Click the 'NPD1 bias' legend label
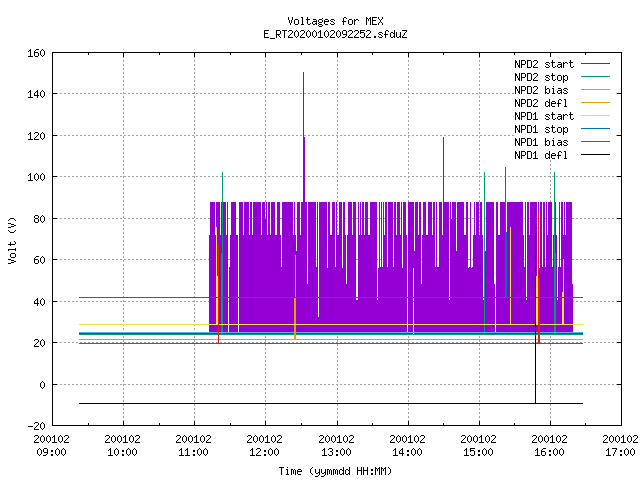The height and width of the screenshot is (480, 640). [x=541, y=142]
